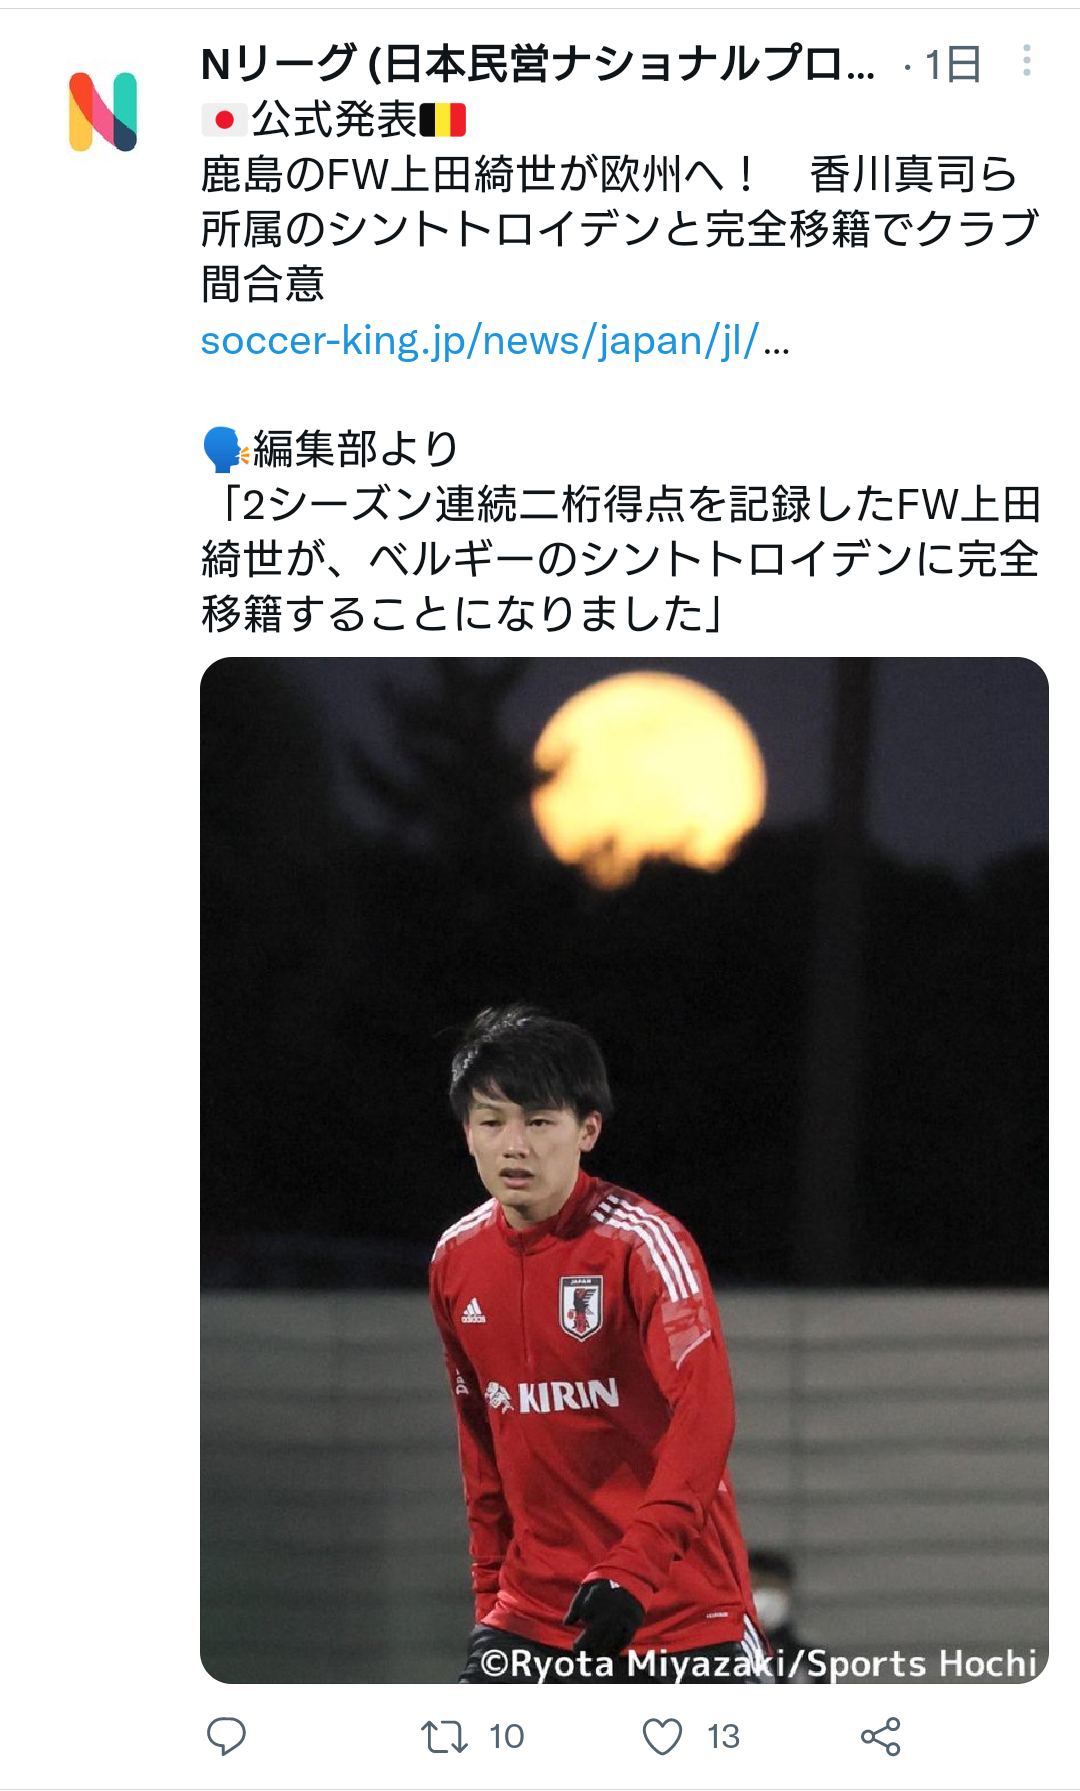
Task: Like the tweet with the heart icon
Action: point(662,1736)
